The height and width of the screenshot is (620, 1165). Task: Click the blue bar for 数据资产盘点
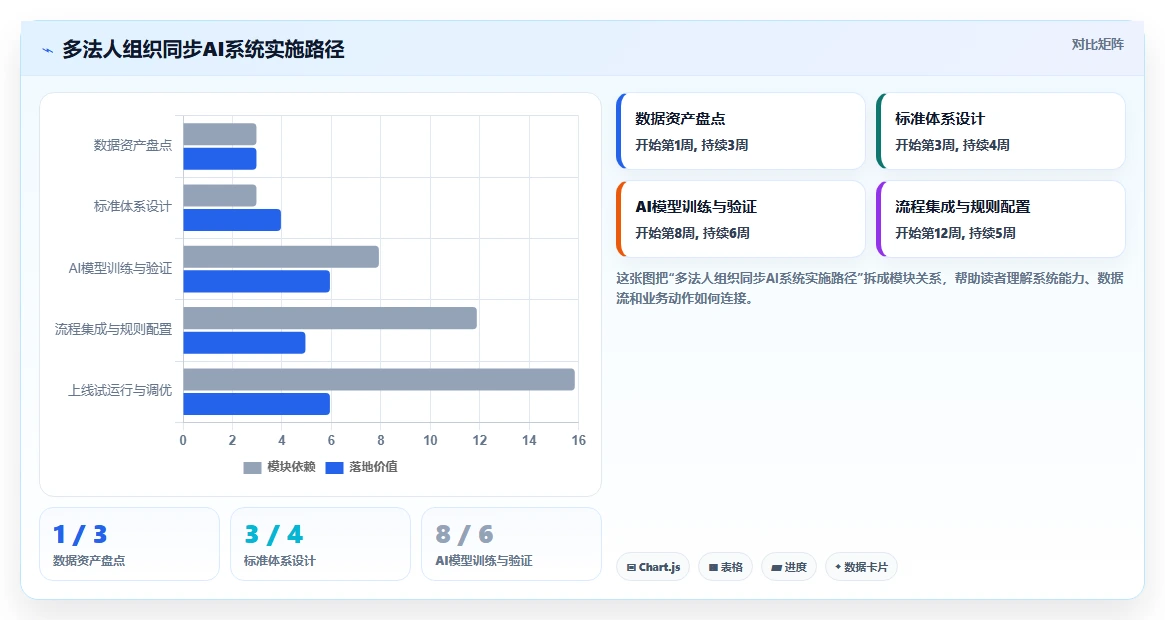(x=220, y=159)
